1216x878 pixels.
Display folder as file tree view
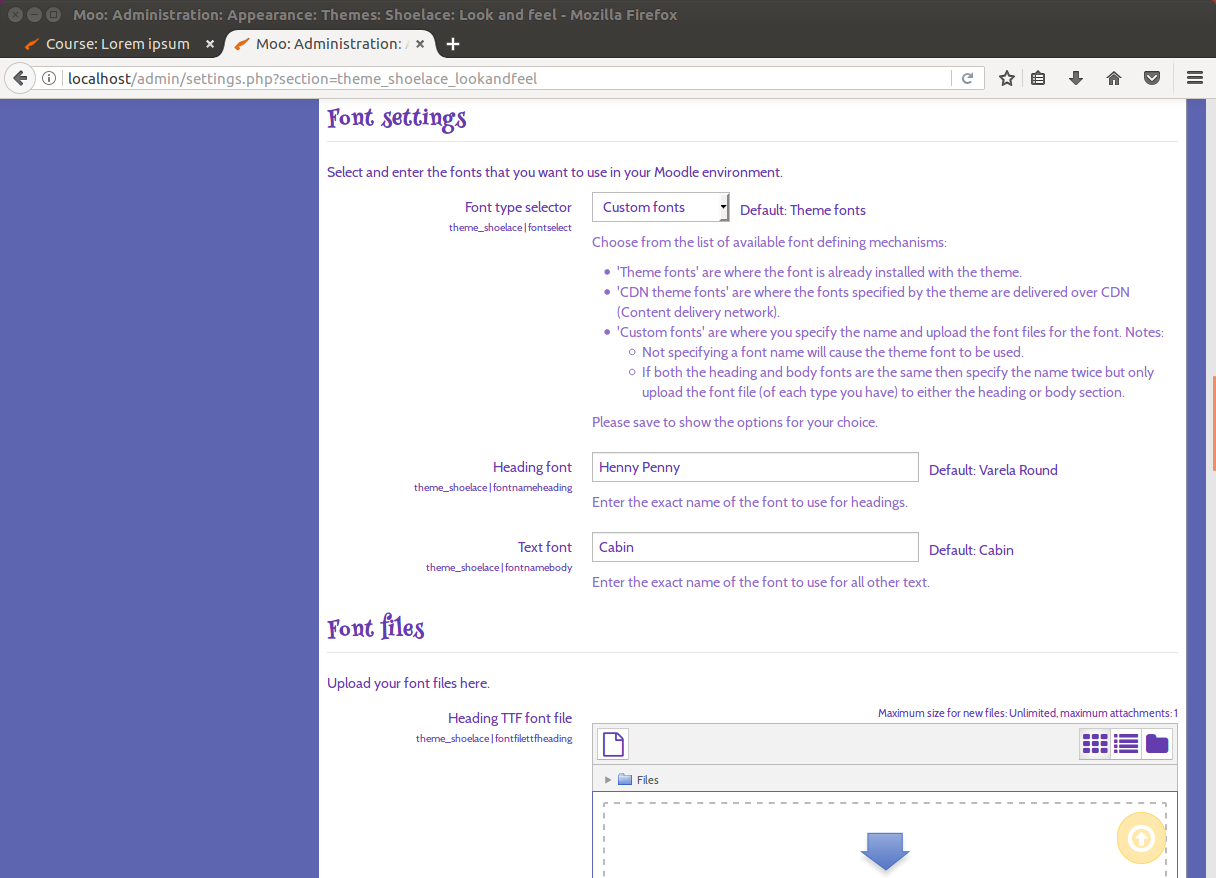click(1157, 744)
